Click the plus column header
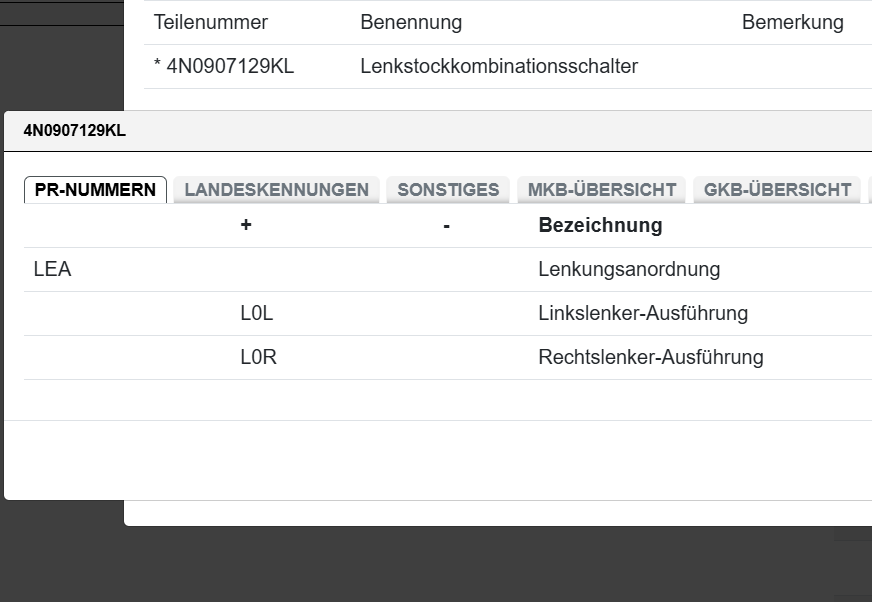 pyautogui.click(x=246, y=226)
